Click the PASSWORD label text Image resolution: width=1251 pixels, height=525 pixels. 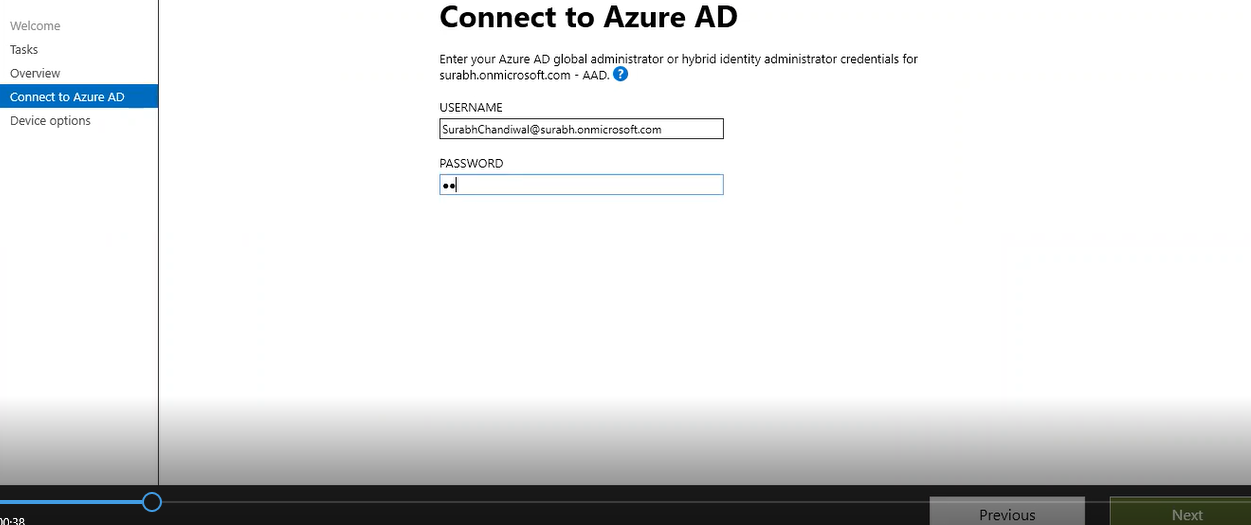click(x=471, y=163)
